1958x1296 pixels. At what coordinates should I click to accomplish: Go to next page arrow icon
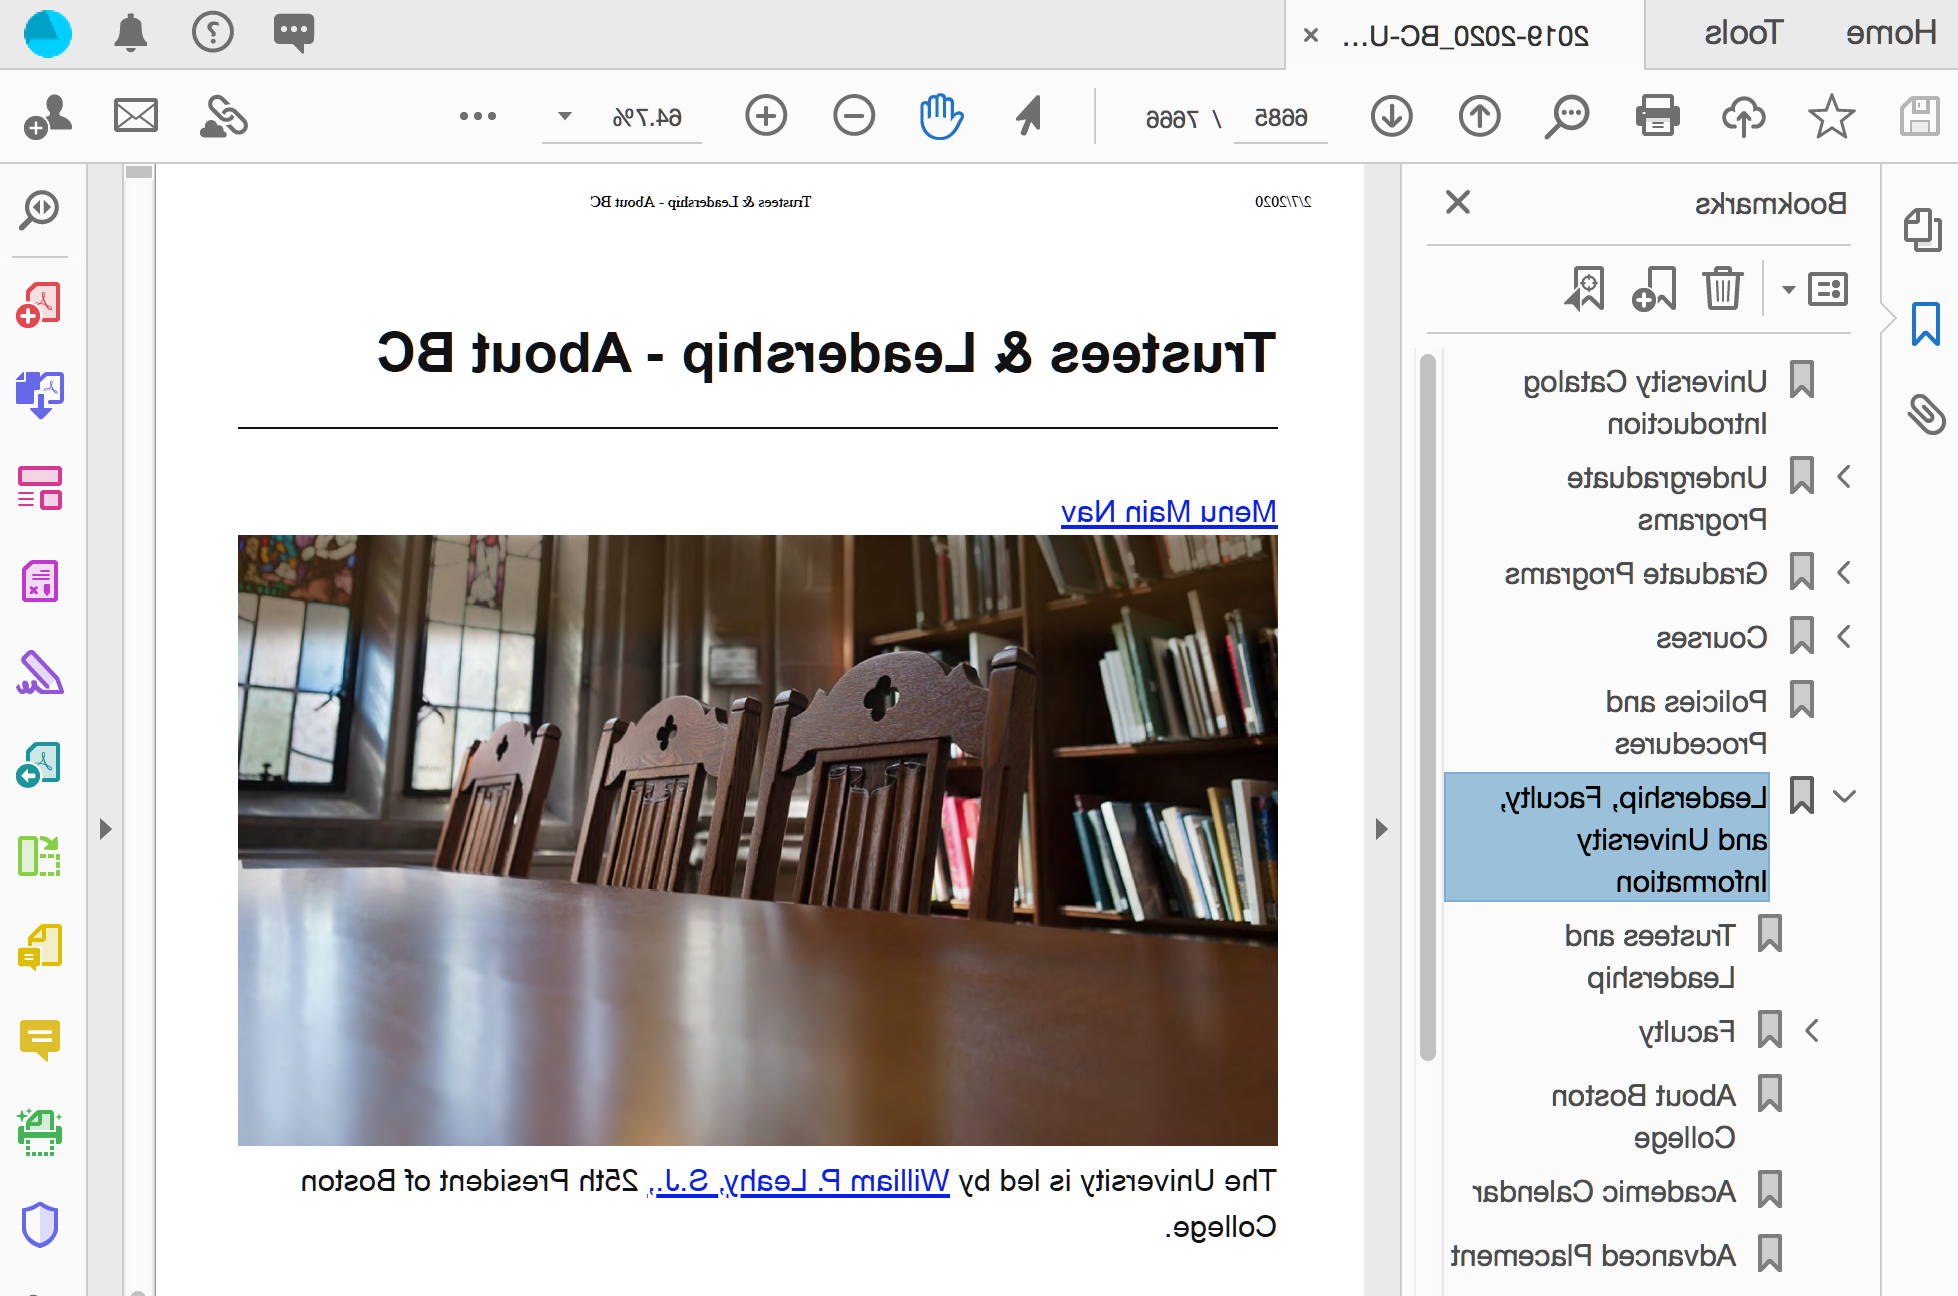[x=1392, y=116]
